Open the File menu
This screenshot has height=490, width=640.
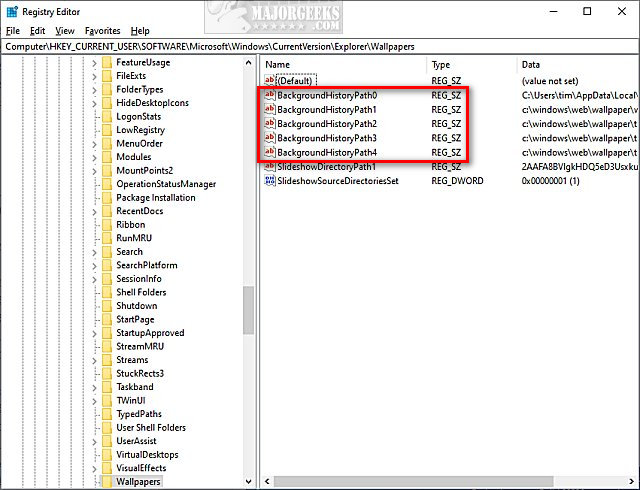tap(13, 31)
